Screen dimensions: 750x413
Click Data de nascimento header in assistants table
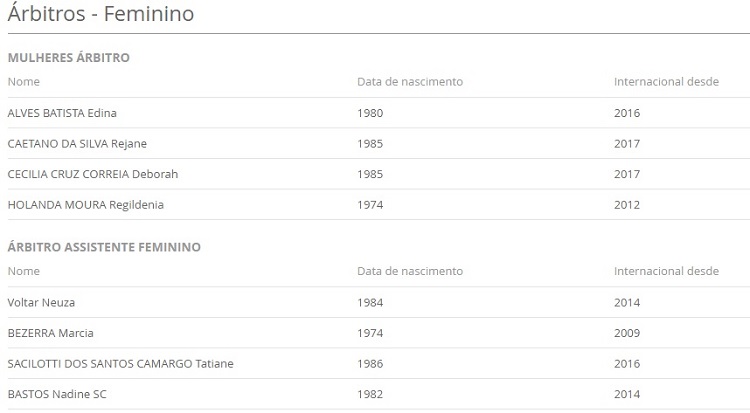(410, 271)
